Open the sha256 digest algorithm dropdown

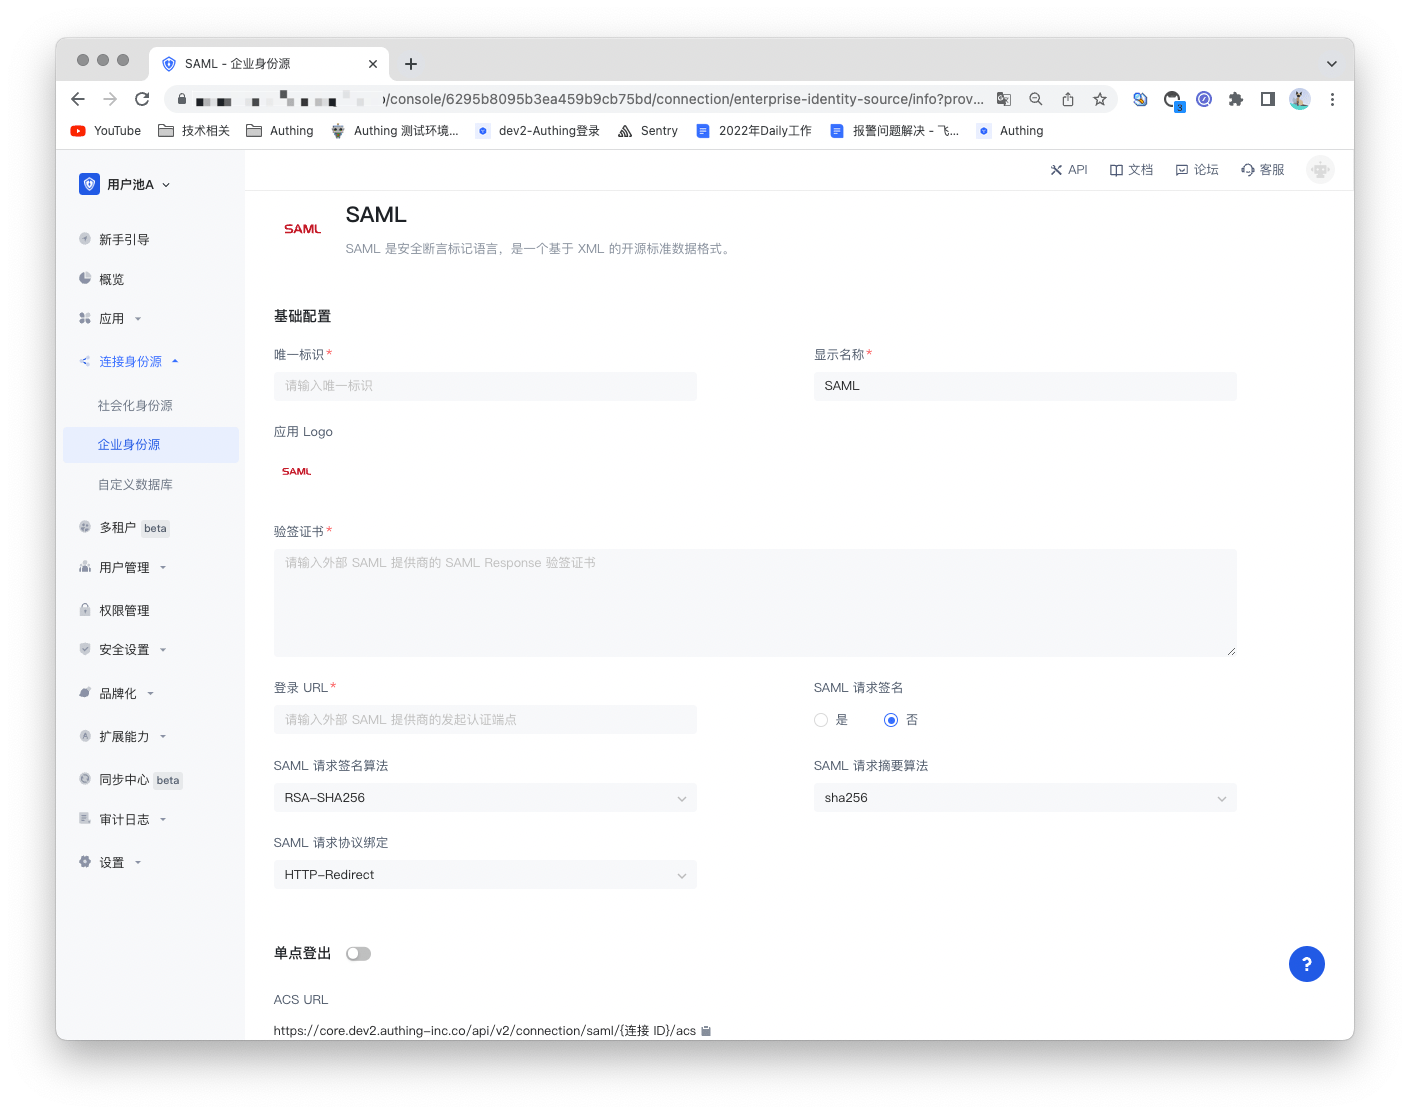(x=1025, y=798)
